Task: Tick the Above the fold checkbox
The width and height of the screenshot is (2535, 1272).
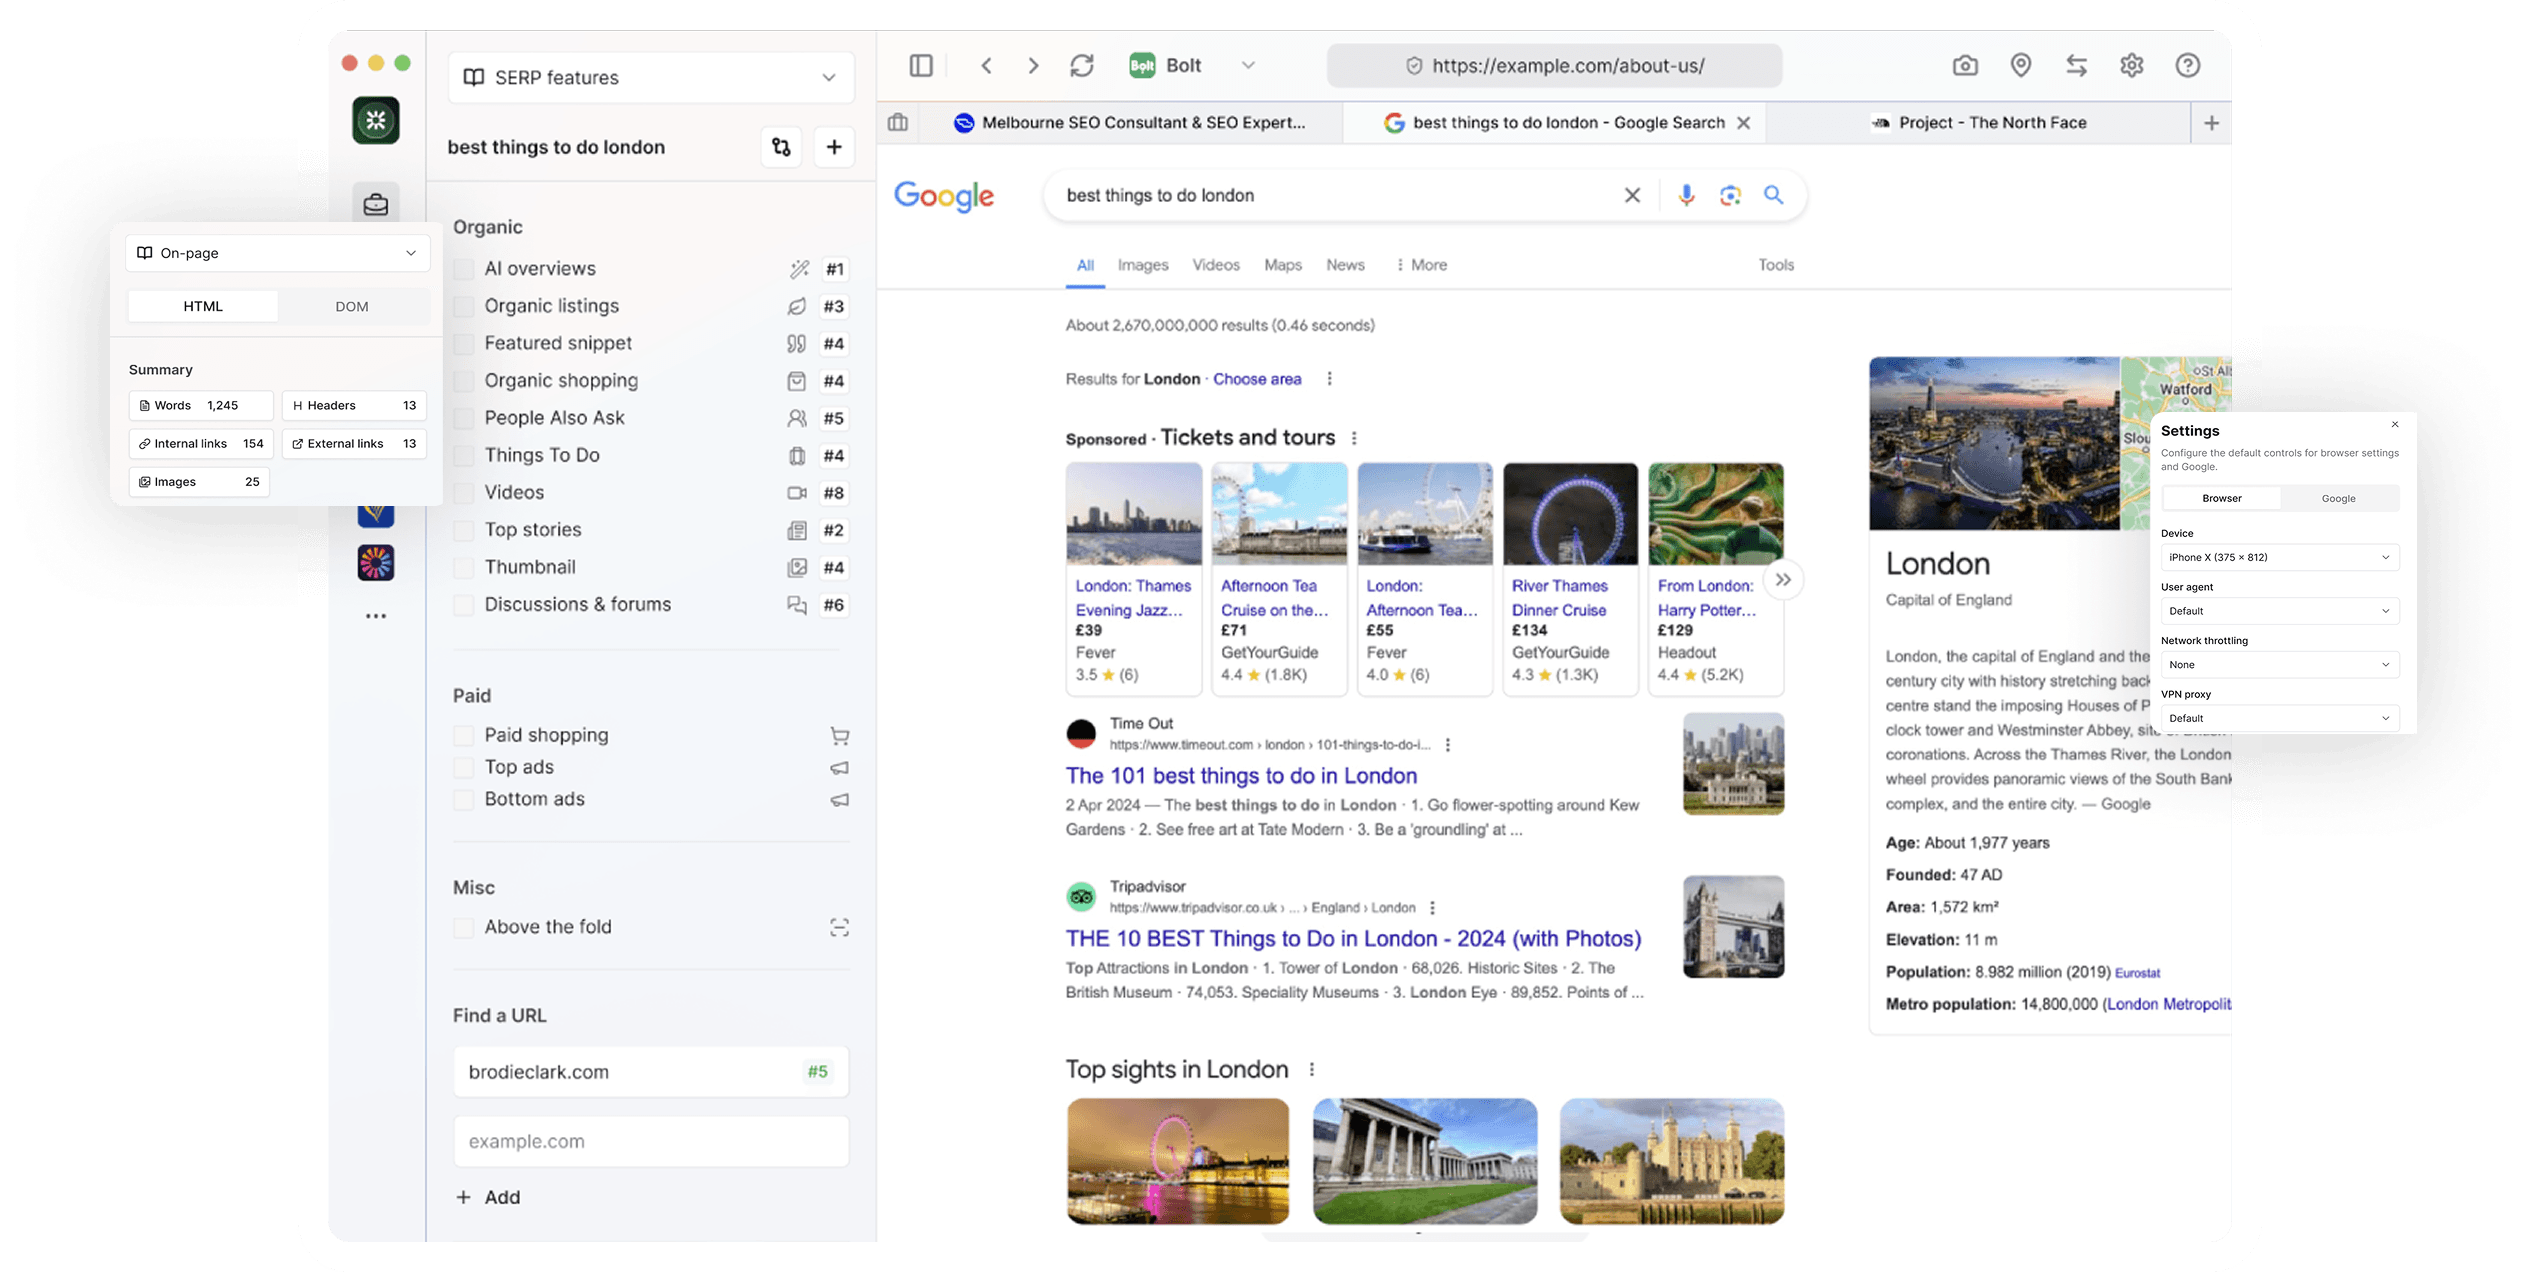Action: point(464,928)
